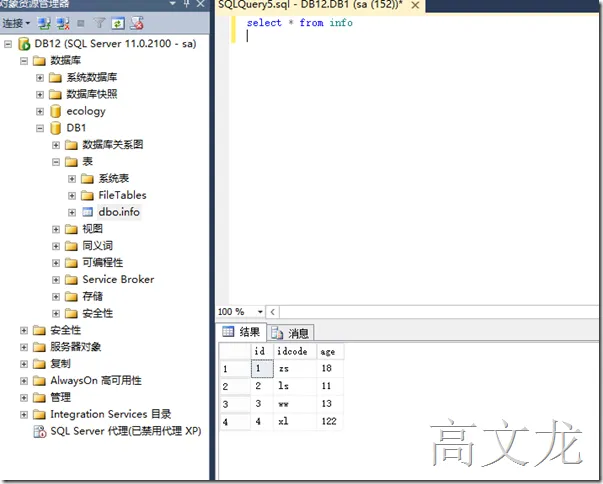Image resolution: width=603 pixels, height=484 pixels.
Task: Click the horizontal scrollbar left arrow
Action: pos(273,312)
